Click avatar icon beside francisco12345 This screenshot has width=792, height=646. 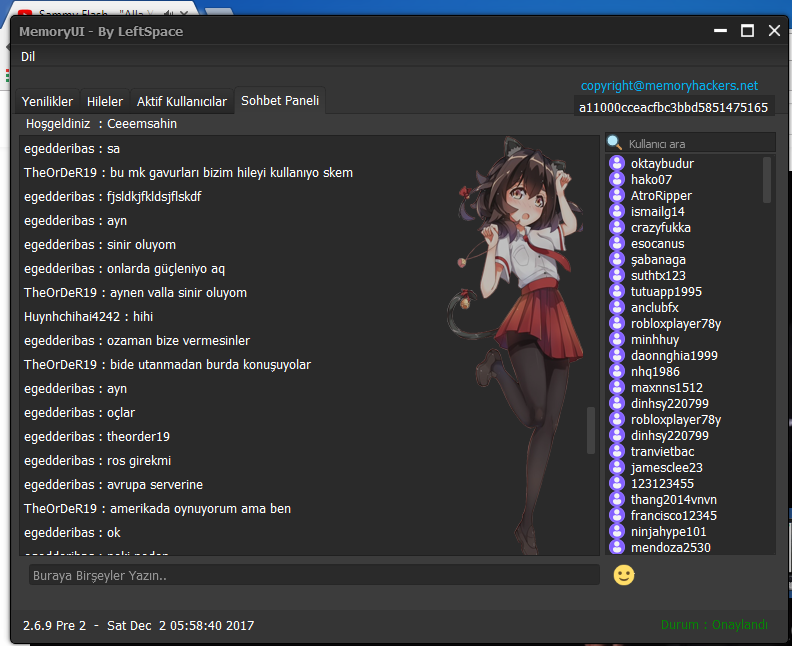click(x=617, y=516)
